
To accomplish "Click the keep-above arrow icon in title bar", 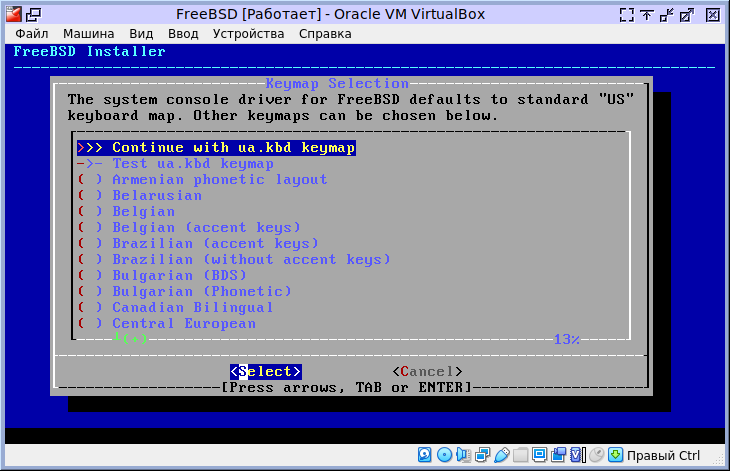I will [646, 15].
